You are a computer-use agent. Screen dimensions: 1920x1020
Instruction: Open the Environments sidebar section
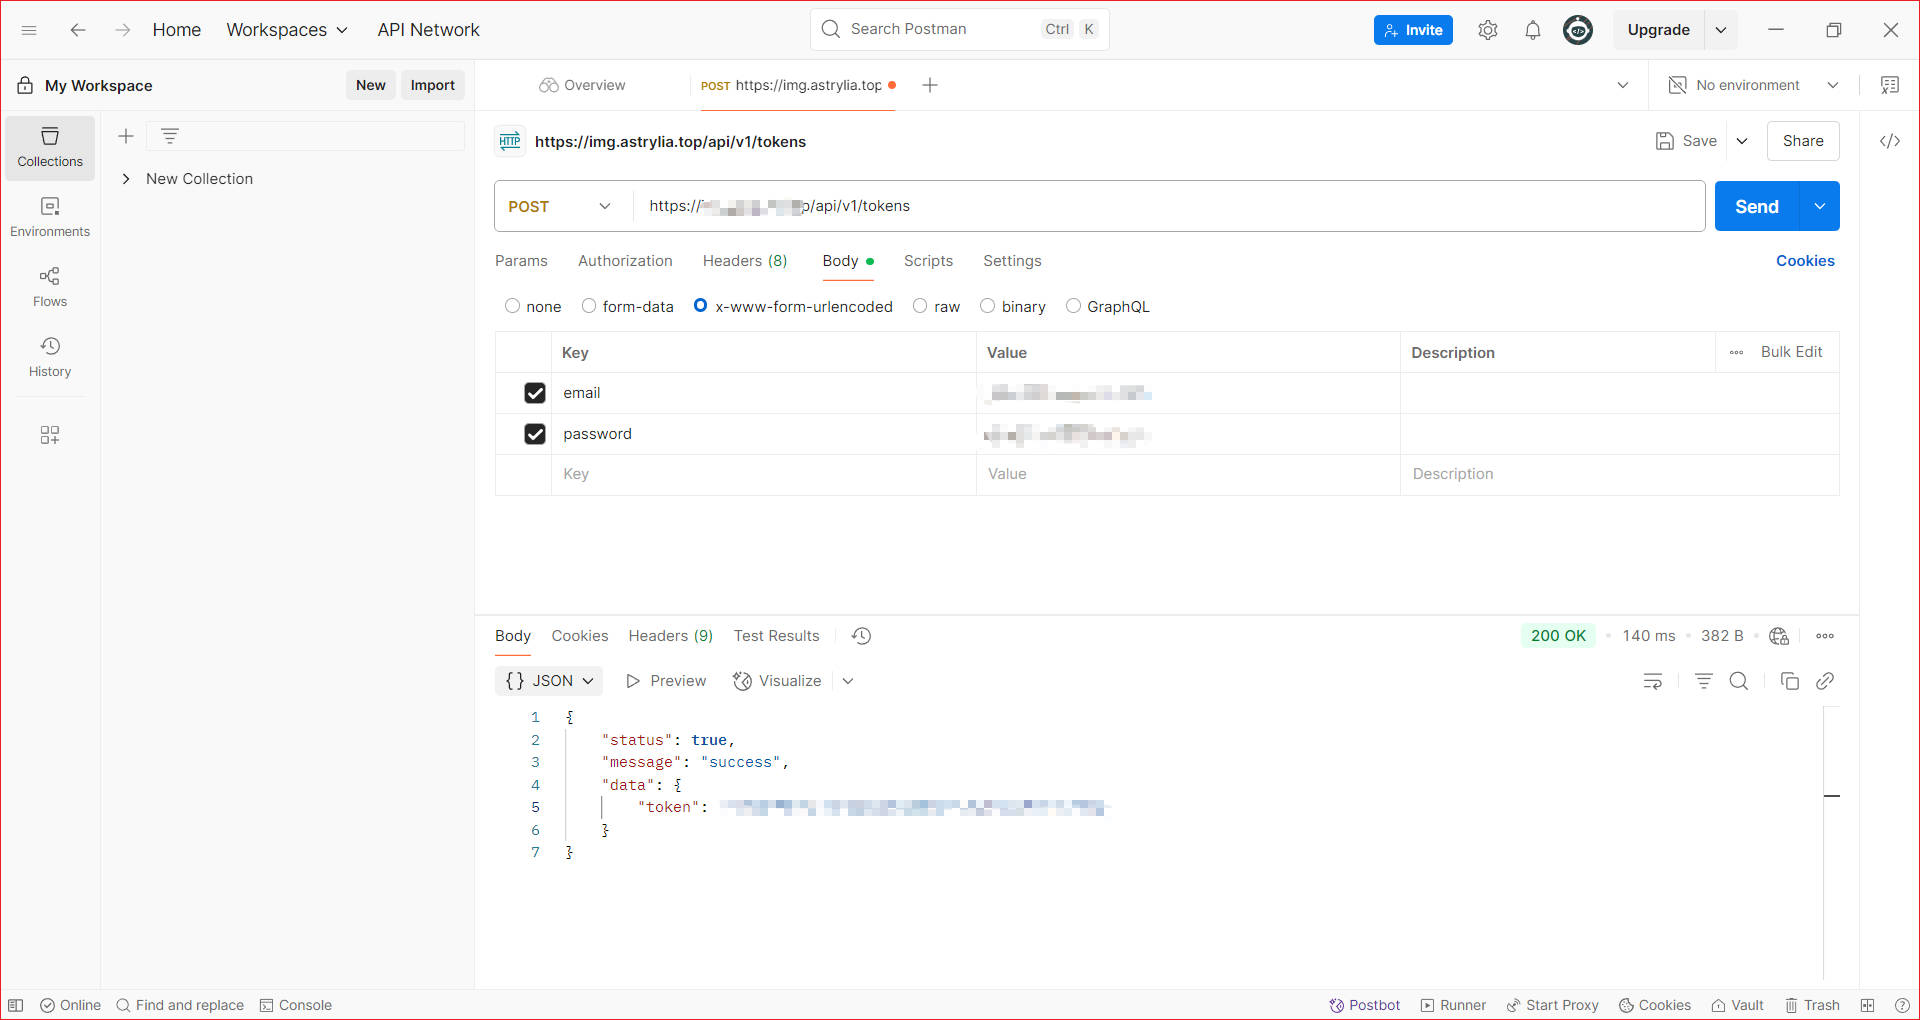tap(50, 218)
